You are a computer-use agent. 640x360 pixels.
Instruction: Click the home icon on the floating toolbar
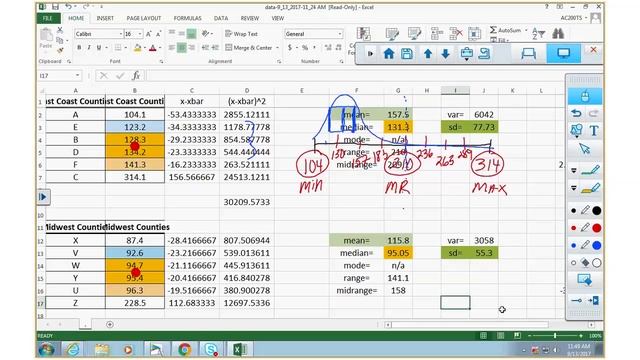click(389, 53)
